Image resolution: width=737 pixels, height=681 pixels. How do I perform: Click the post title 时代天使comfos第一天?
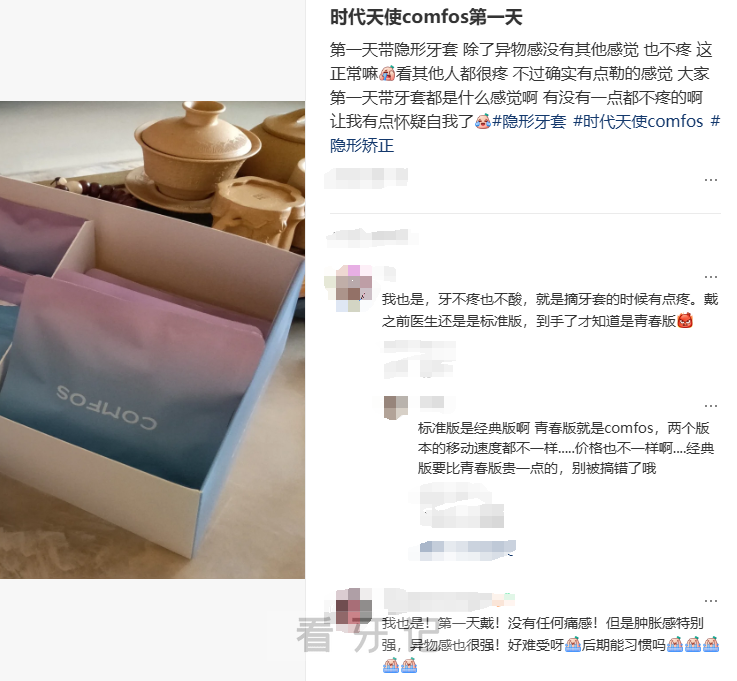(x=426, y=17)
